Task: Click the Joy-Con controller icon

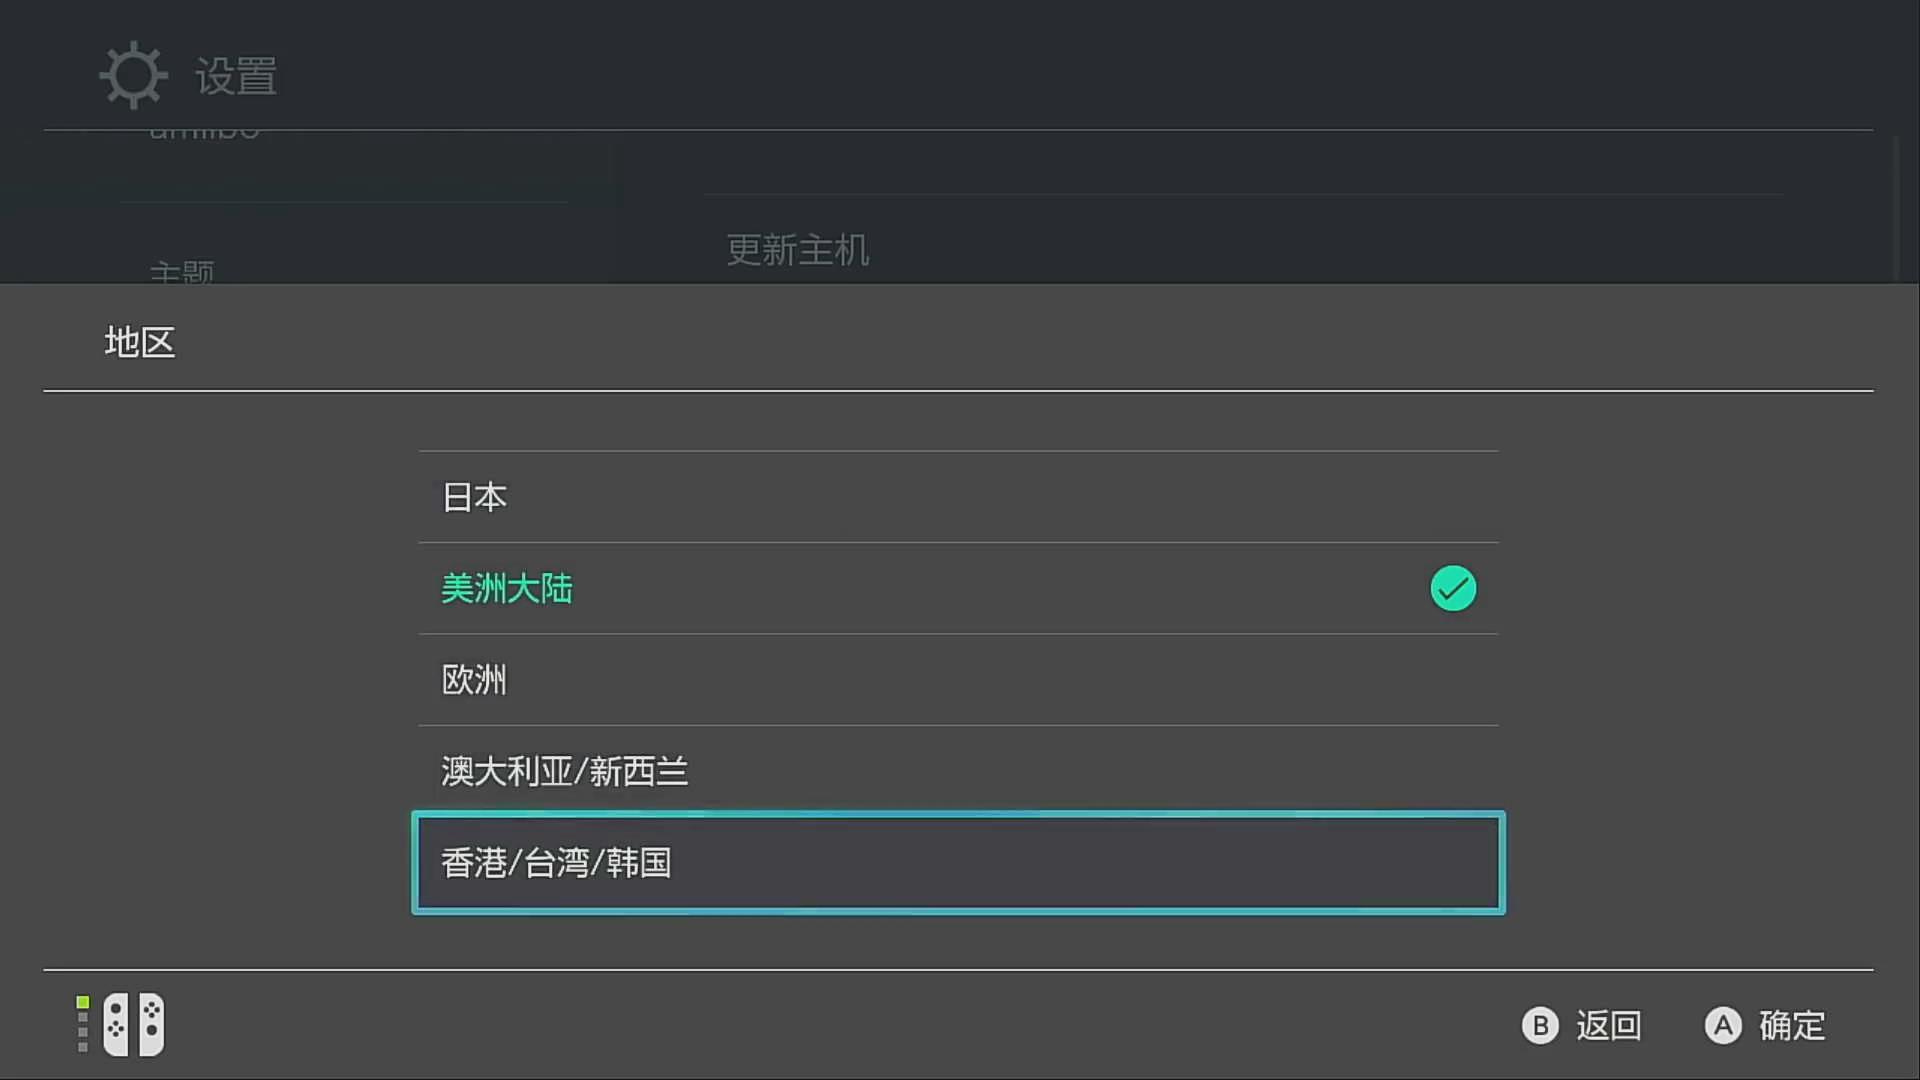Action: point(134,1024)
